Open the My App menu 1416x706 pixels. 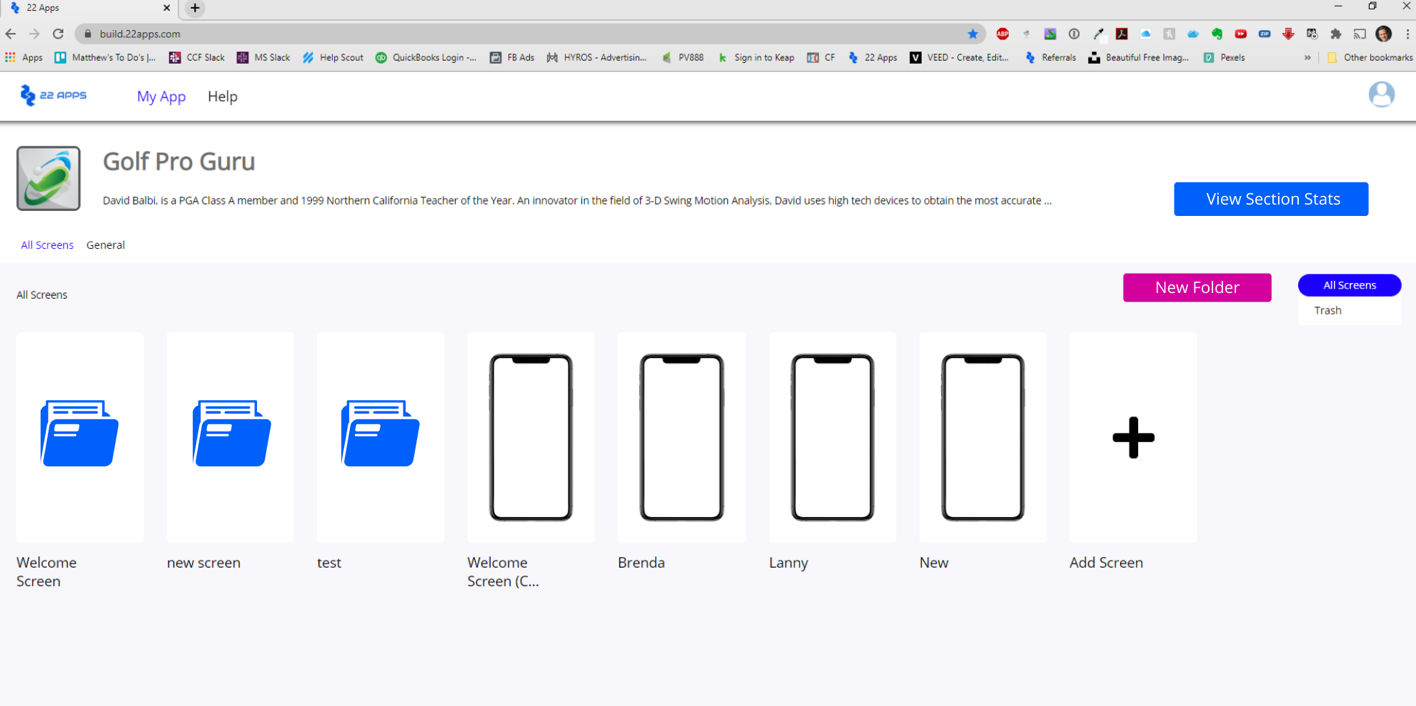pyautogui.click(x=161, y=97)
